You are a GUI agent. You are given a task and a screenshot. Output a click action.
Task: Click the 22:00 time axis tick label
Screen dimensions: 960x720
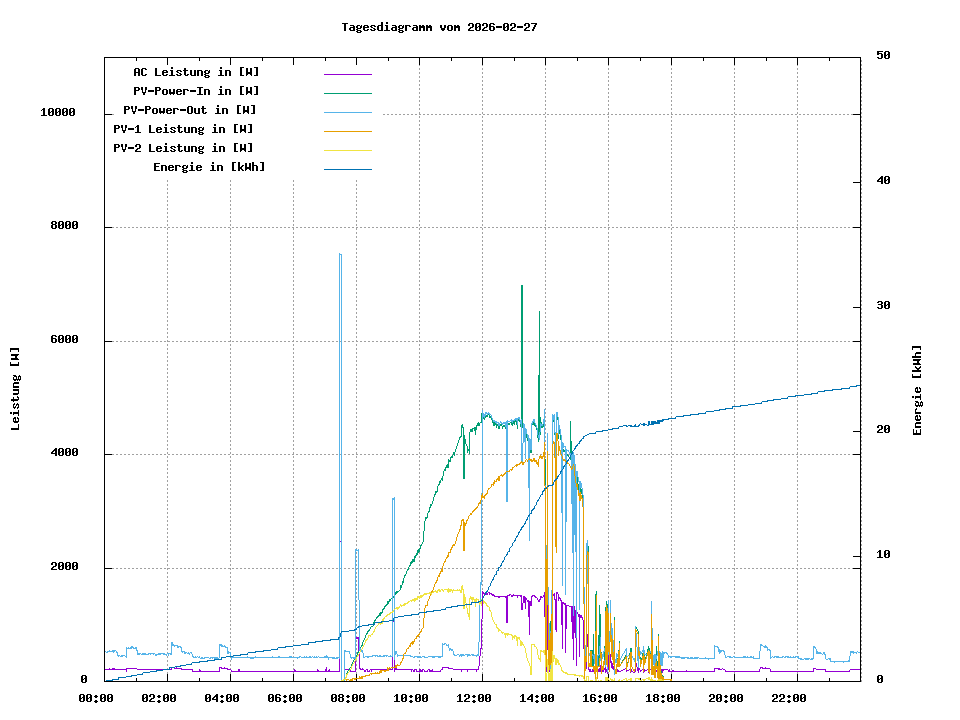789,698
